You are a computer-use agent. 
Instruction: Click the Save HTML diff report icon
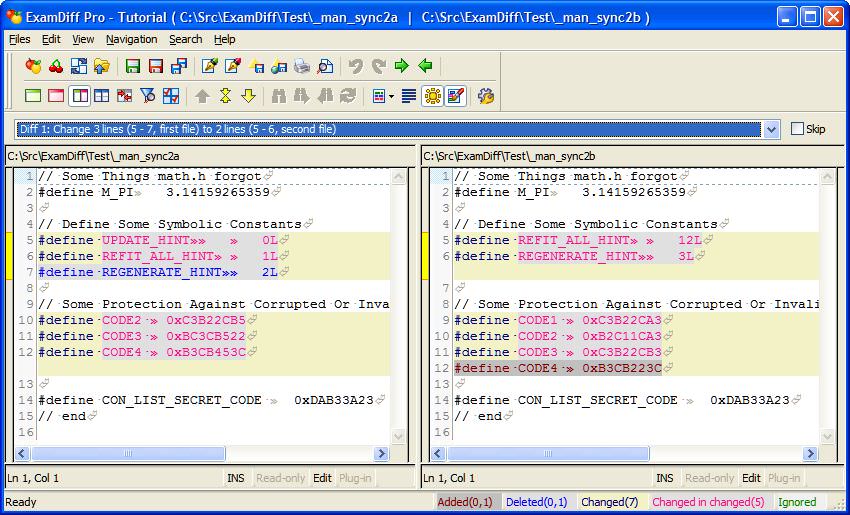279,66
